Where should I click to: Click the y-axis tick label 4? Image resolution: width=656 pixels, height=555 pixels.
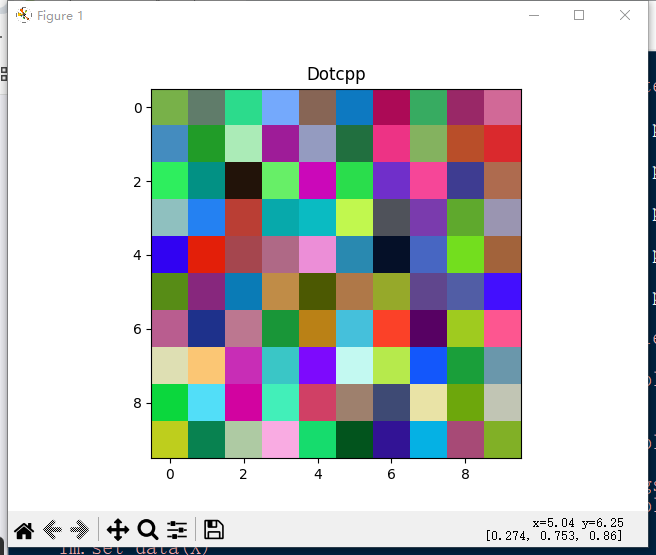(138, 255)
